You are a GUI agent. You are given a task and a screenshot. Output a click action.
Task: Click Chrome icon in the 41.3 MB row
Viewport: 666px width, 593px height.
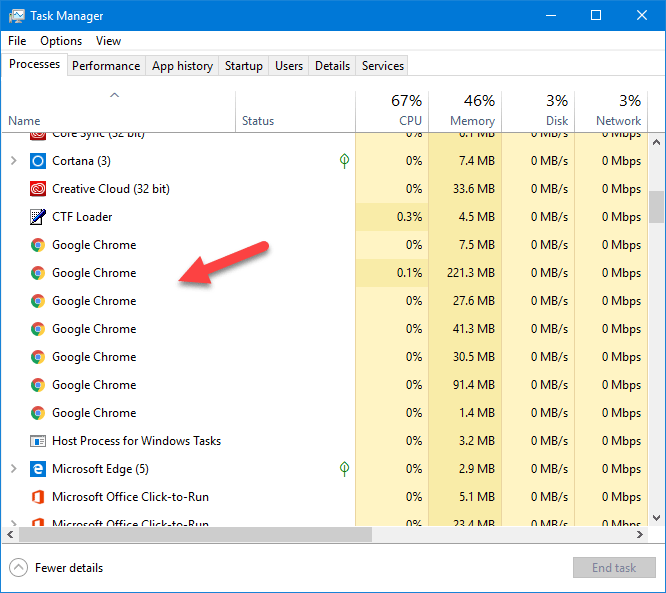(x=38, y=329)
